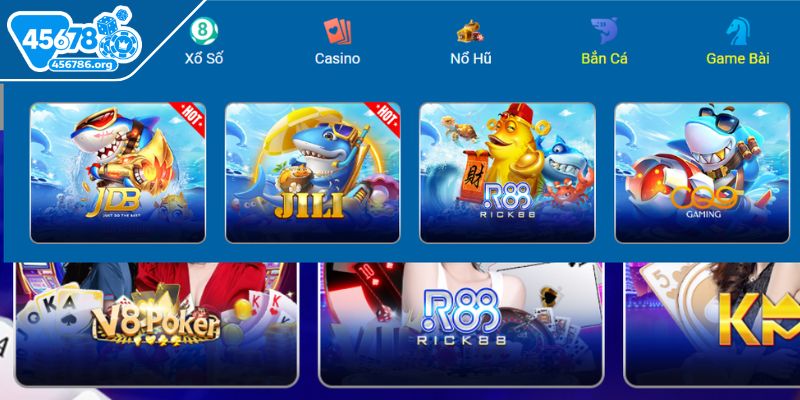Open the JDB fishing game card

coord(118,172)
